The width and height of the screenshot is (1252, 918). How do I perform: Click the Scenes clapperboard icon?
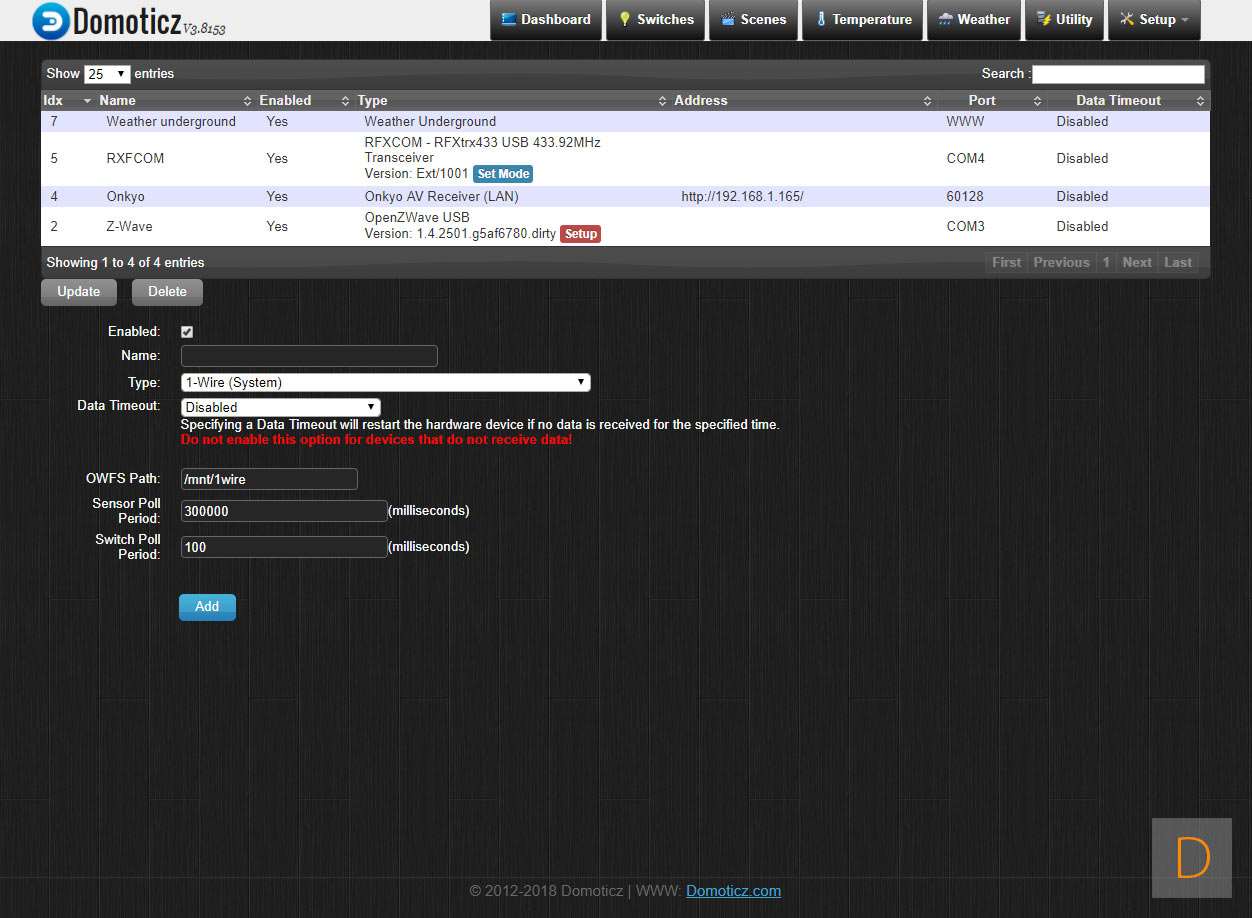pos(728,20)
